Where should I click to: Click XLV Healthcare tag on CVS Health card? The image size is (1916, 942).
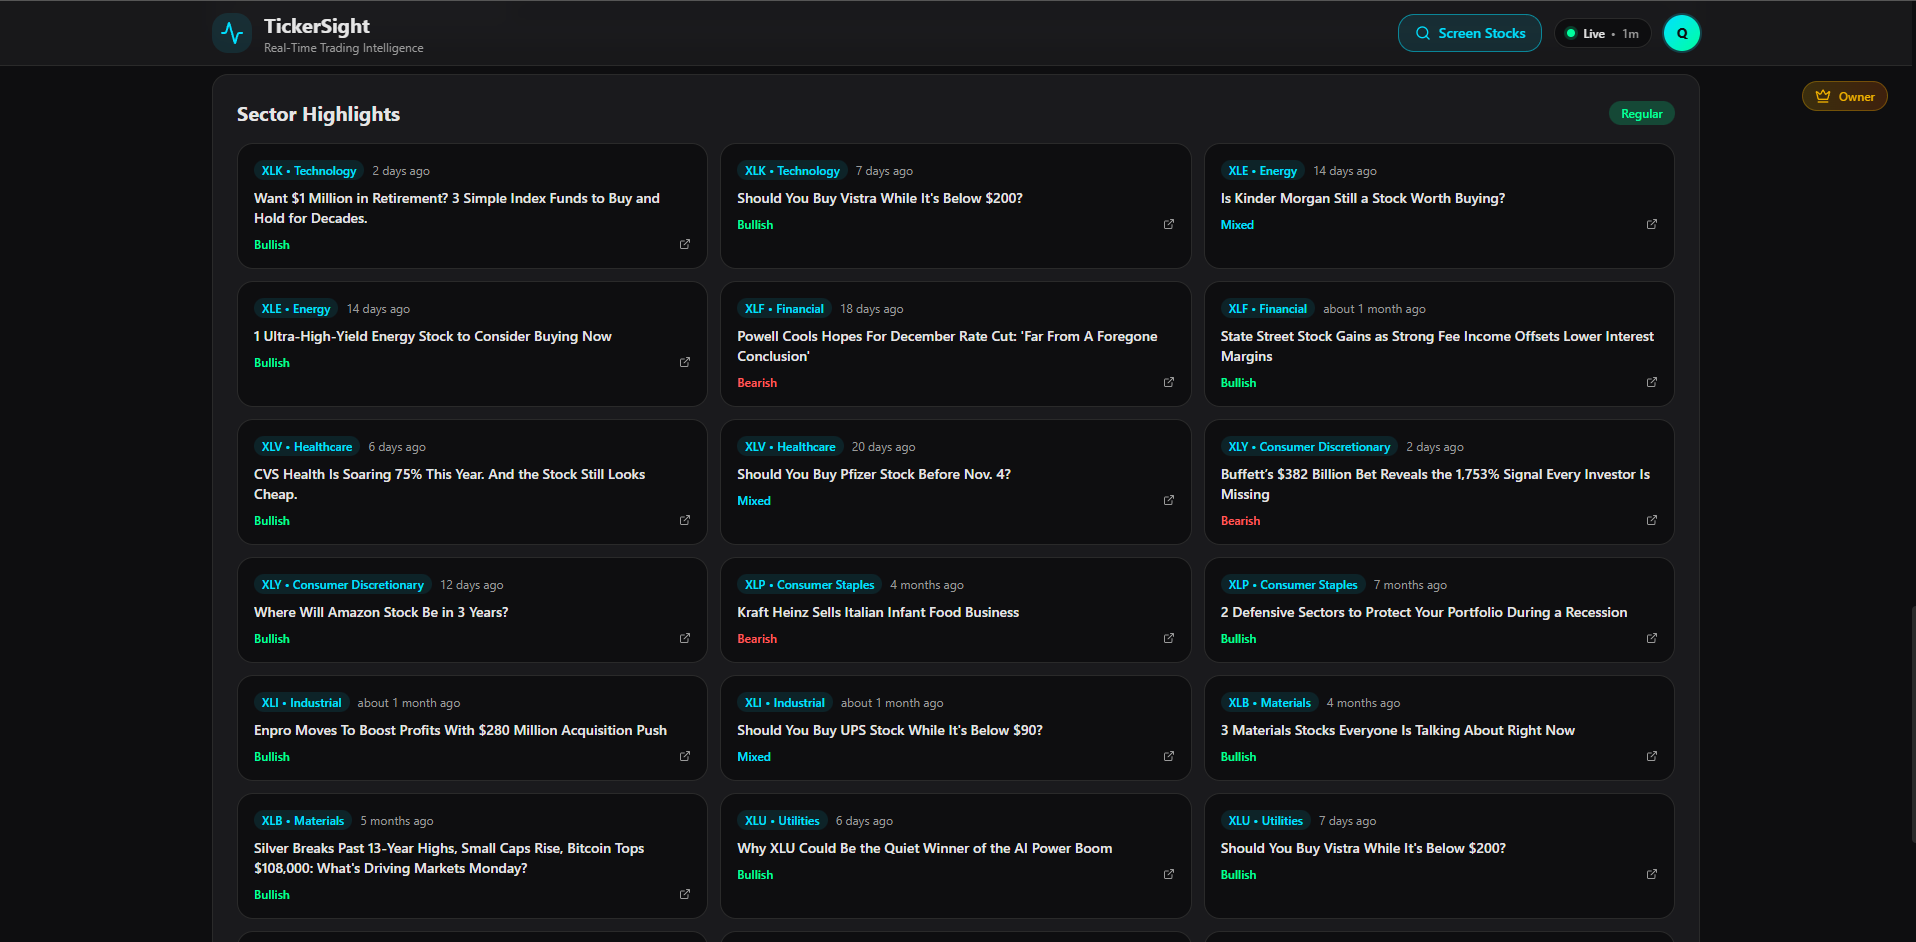pos(307,447)
